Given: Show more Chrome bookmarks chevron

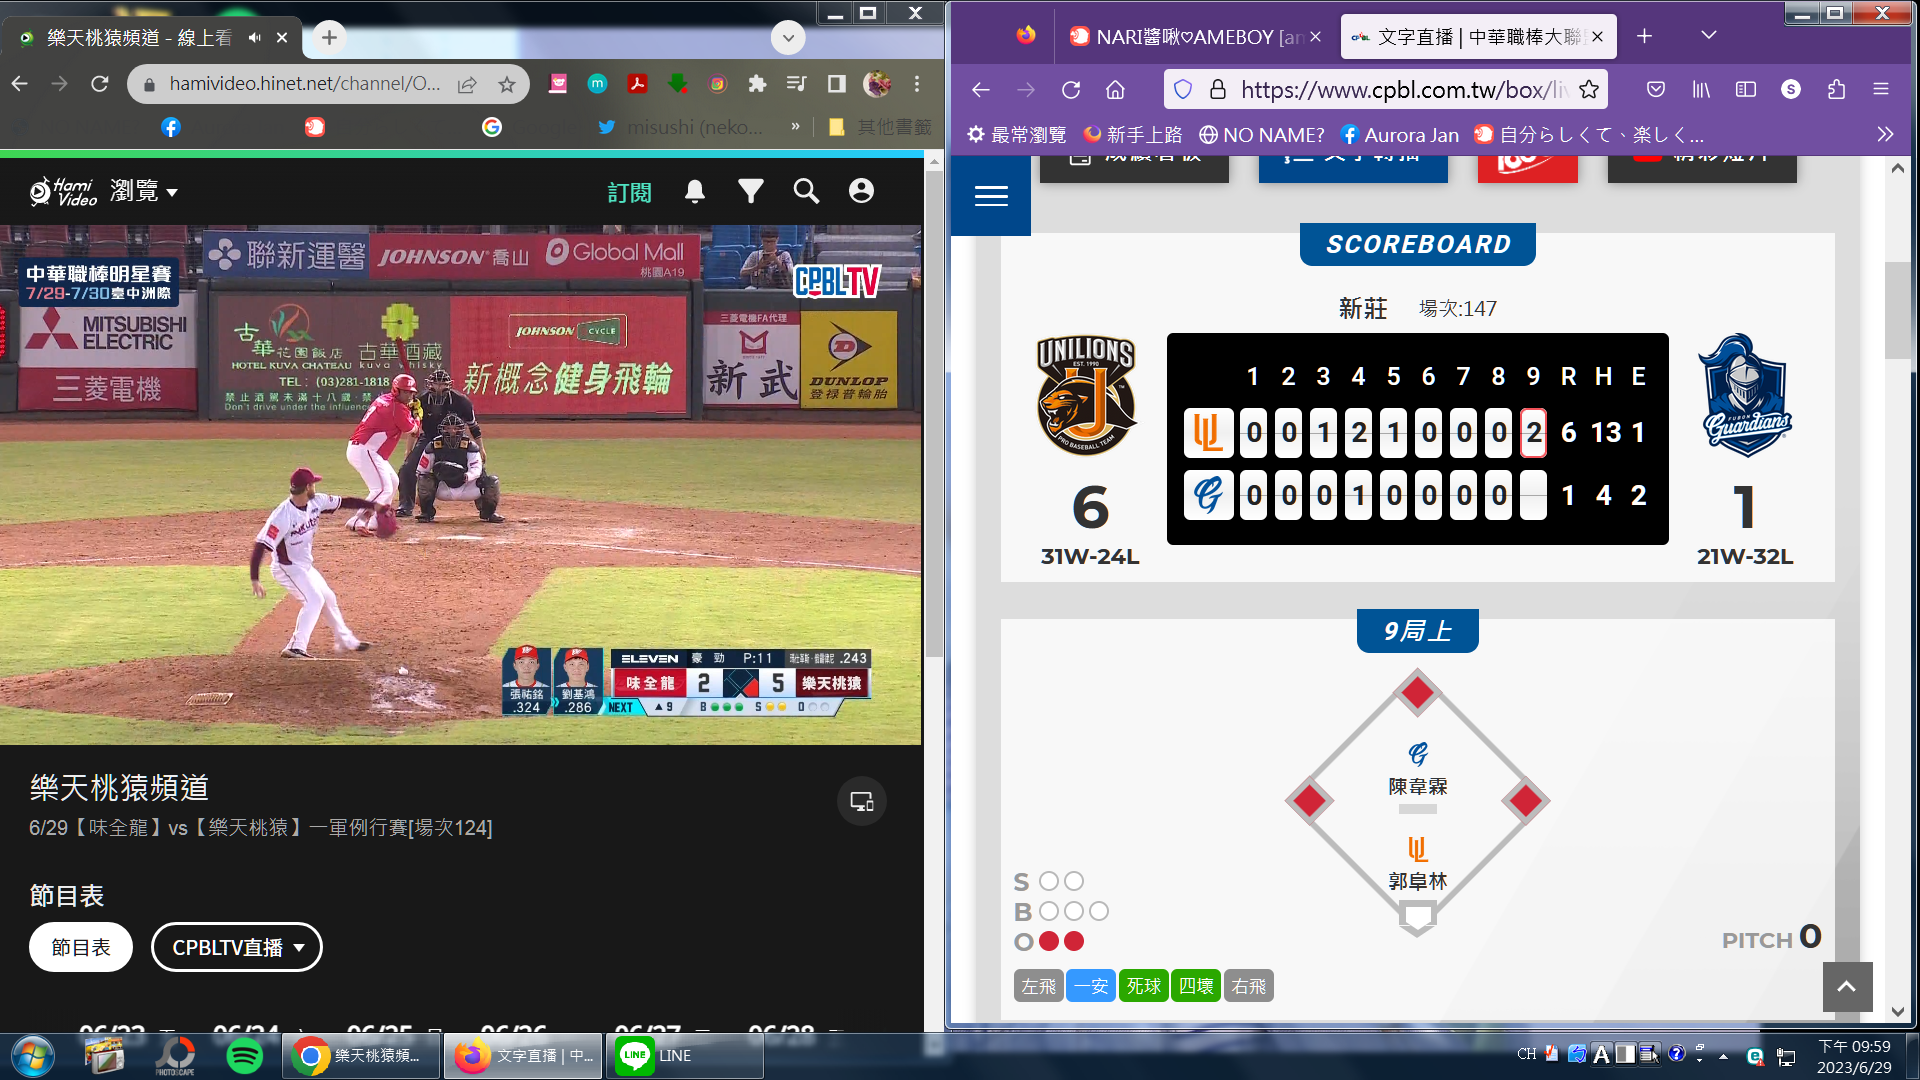Looking at the screenshot, I should coord(795,127).
